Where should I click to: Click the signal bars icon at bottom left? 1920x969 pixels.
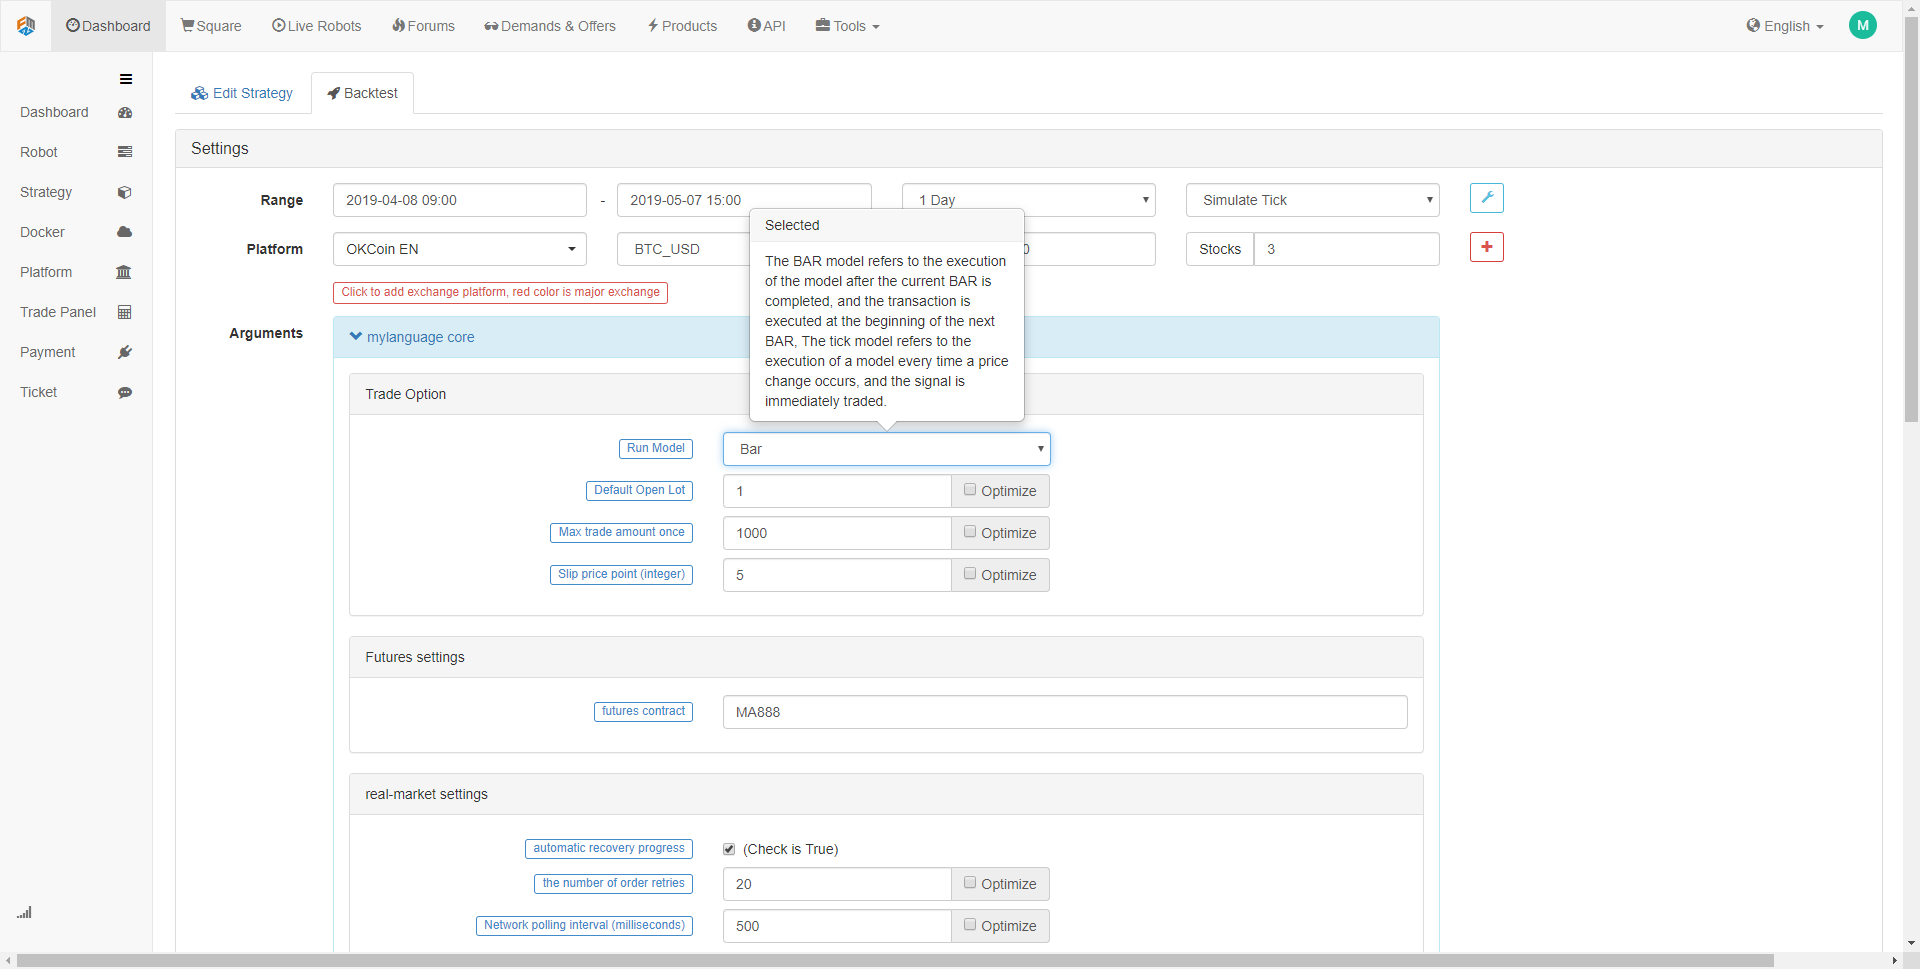click(24, 912)
